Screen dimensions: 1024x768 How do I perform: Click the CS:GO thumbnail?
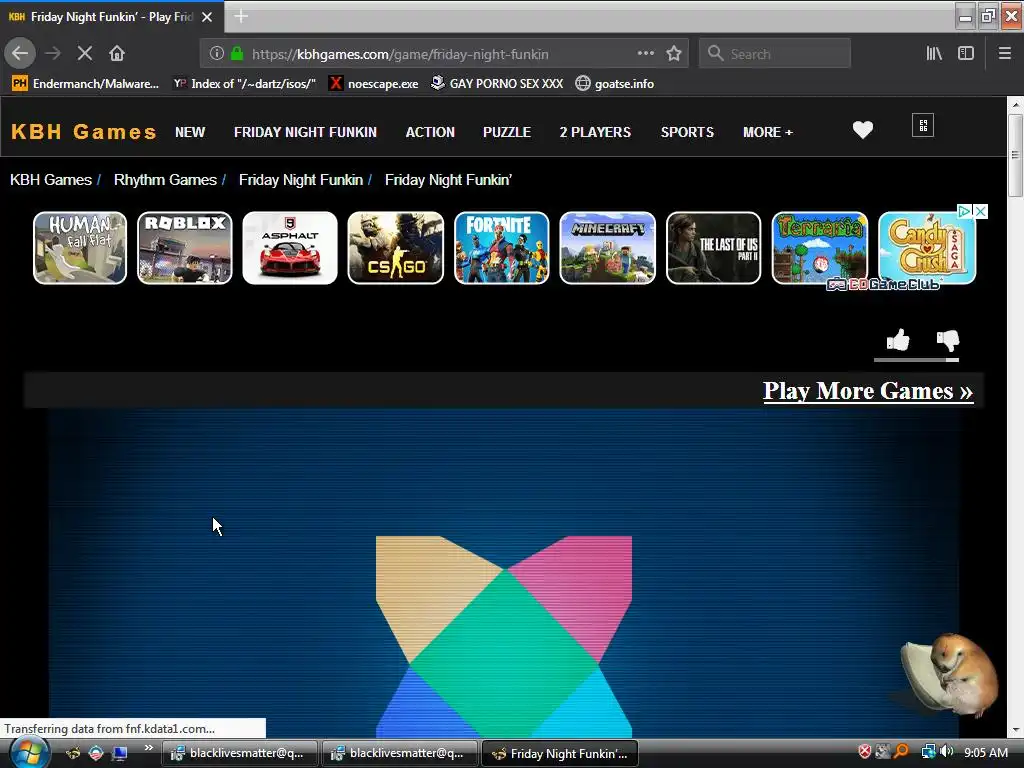tap(396, 248)
